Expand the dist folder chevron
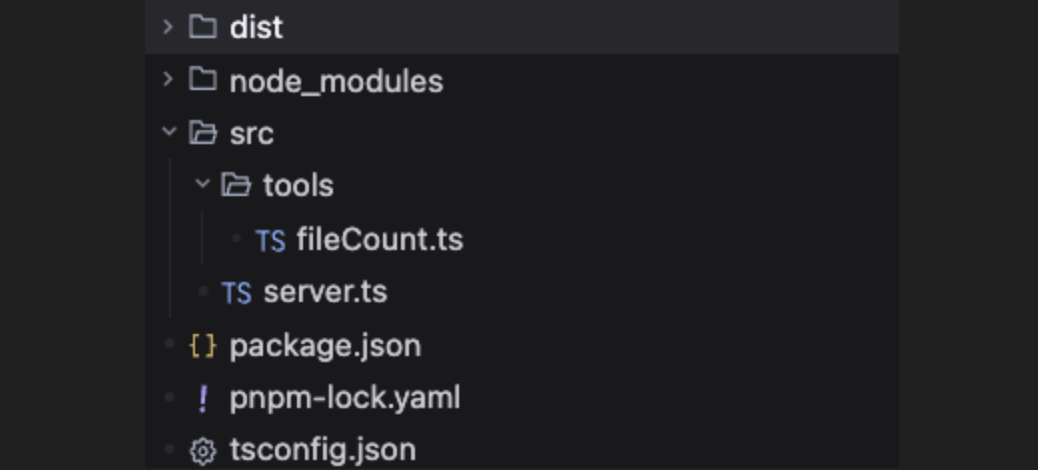 point(168,27)
